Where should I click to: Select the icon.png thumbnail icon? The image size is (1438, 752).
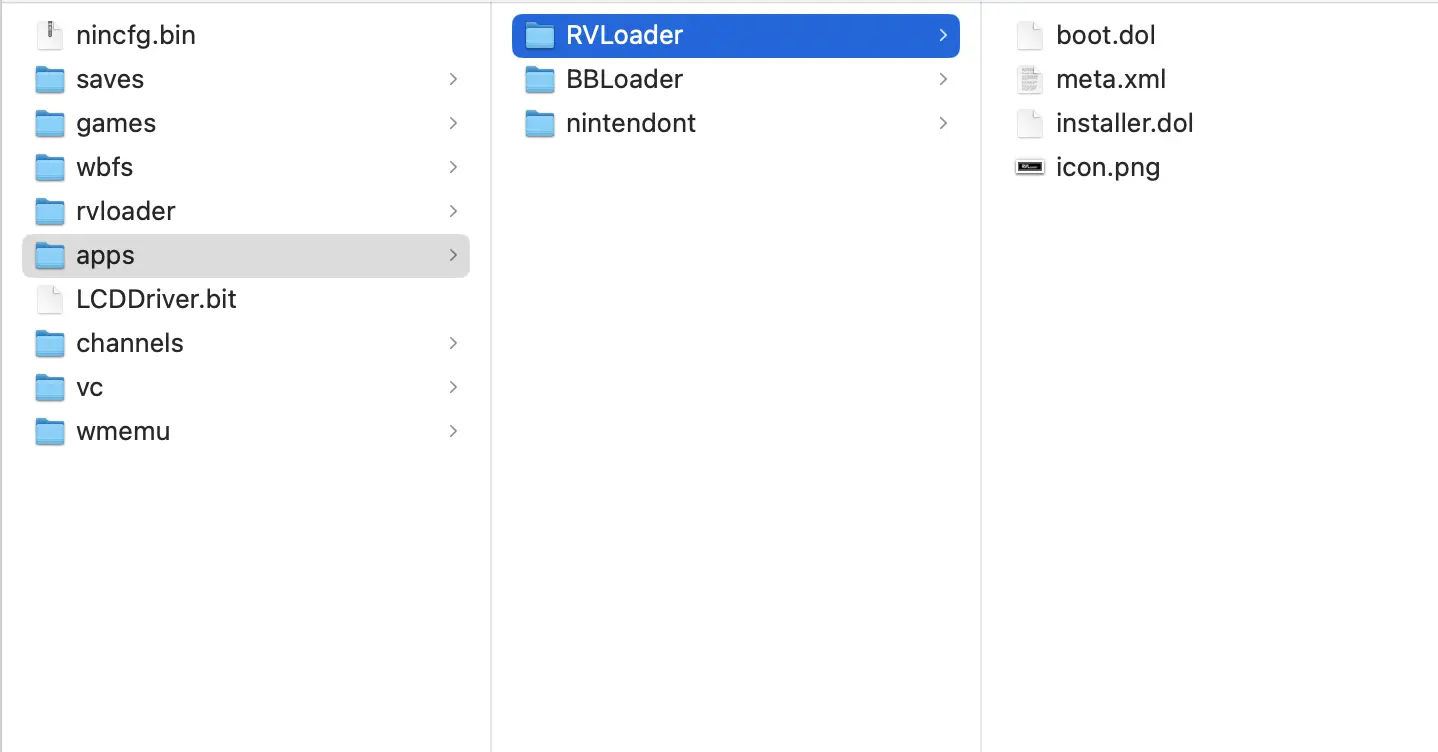[1029, 167]
